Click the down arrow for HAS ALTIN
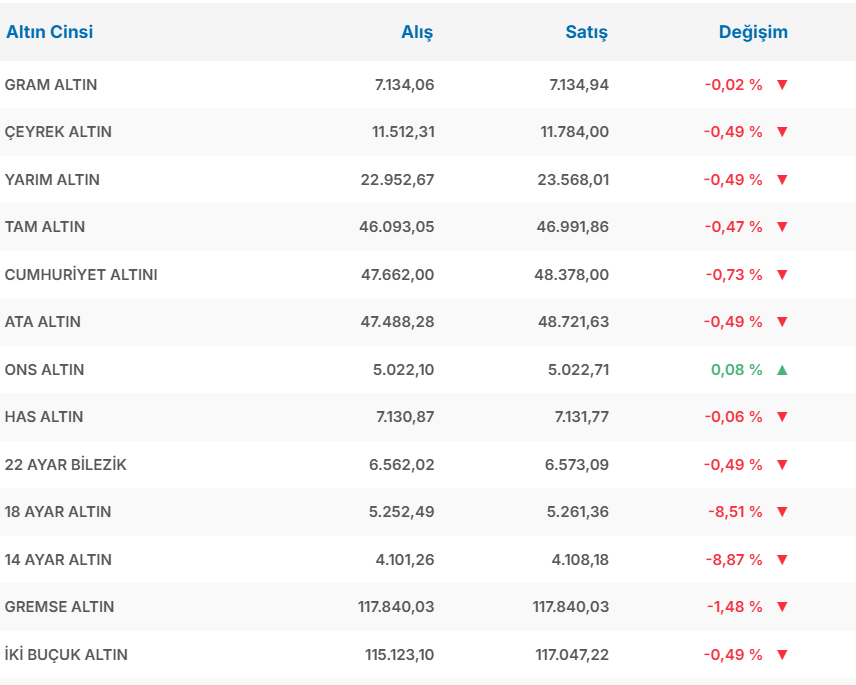 782,417
